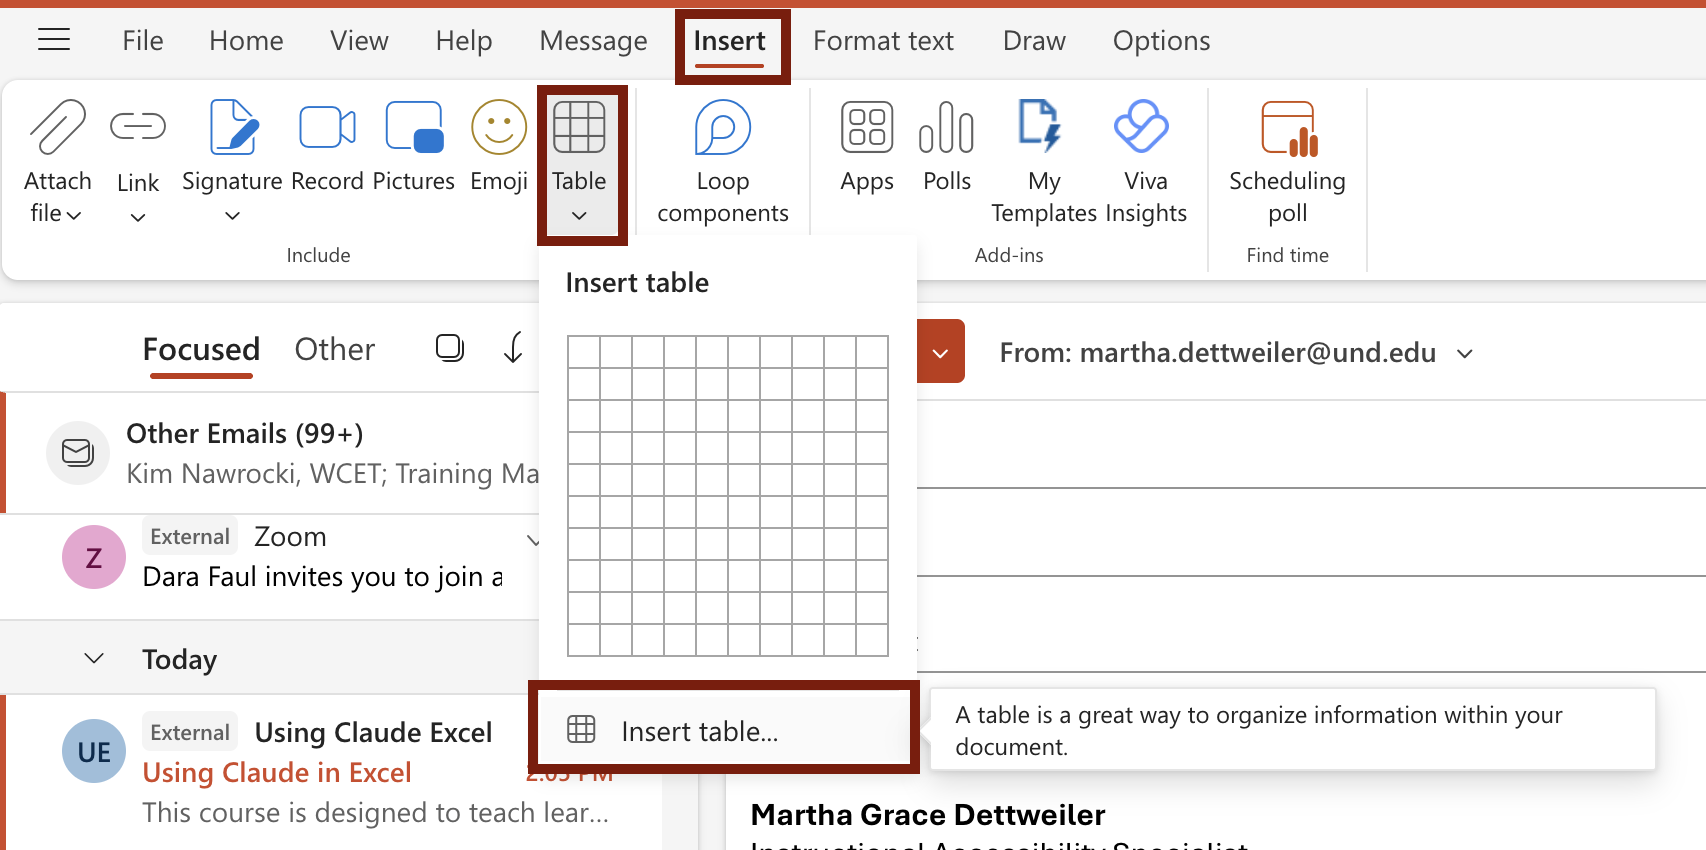Switch to the Focused inbox tab
Screen dimensions: 1706x850
pyautogui.click(x=201, y=349)
